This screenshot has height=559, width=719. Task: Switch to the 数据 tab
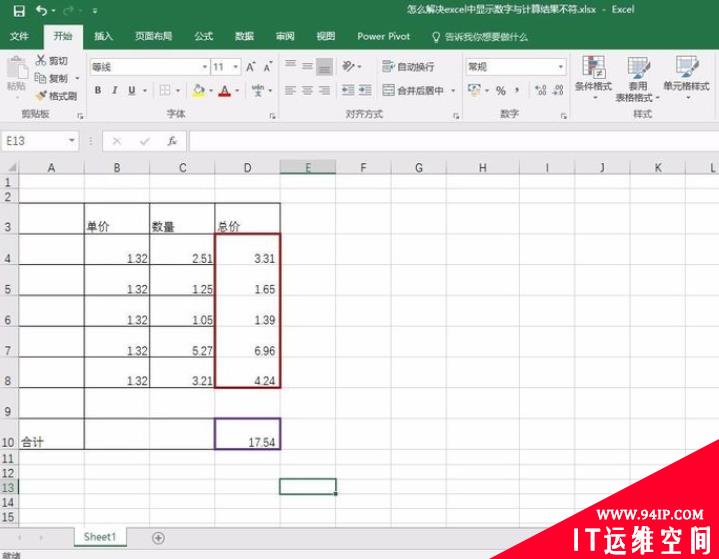pyautogui.click(x=244, y=36)
